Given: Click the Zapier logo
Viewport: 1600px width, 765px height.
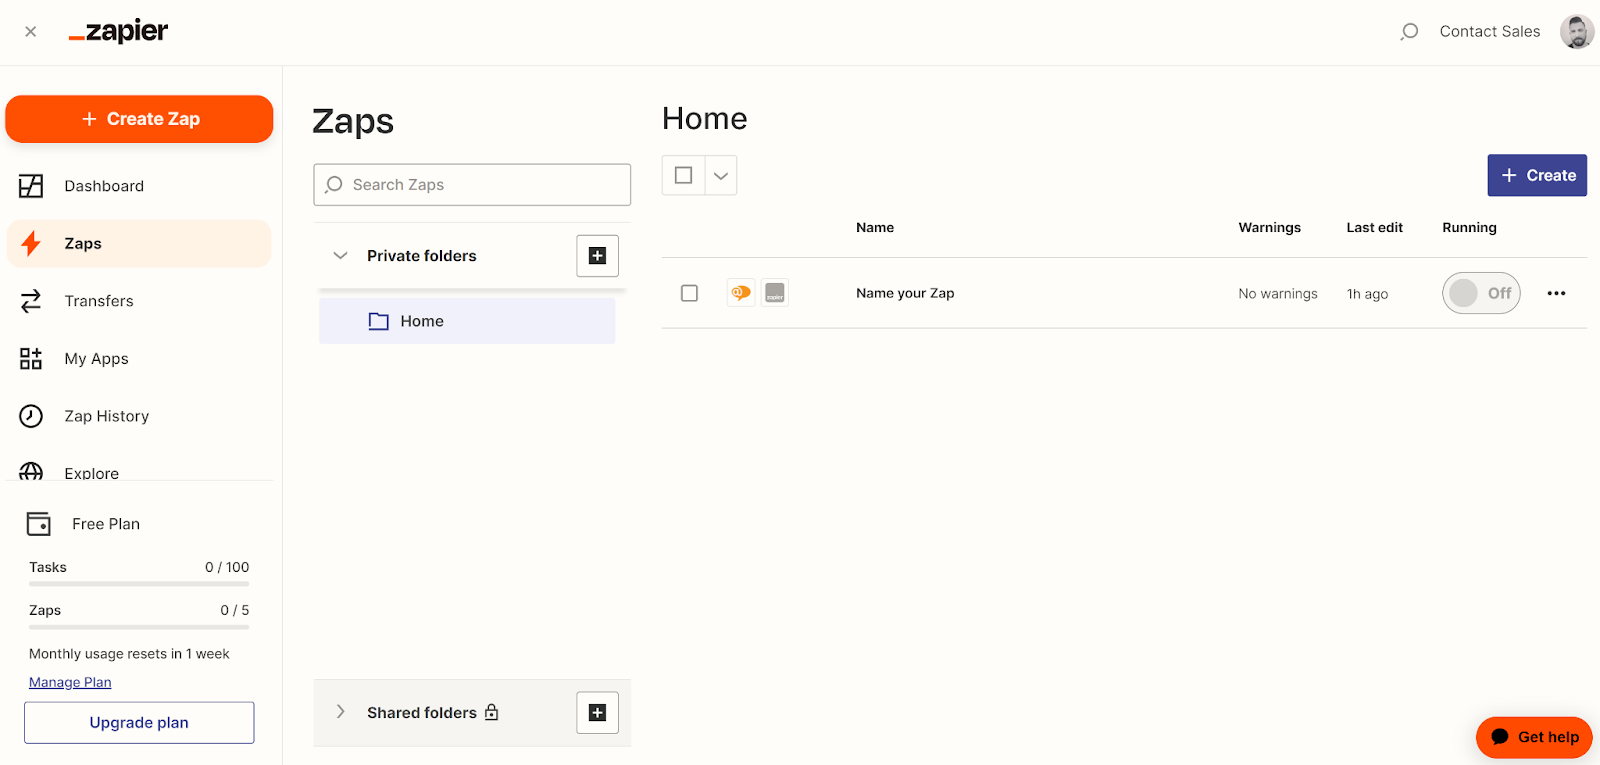Looking at the screenshot, I should point(118,32).
